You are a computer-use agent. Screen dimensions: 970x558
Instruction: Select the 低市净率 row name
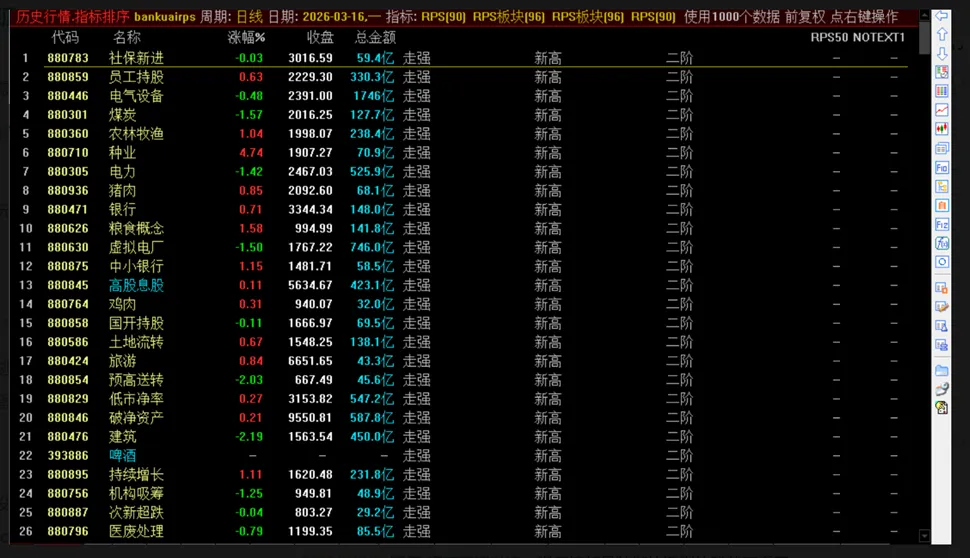(x=136, y=399)
